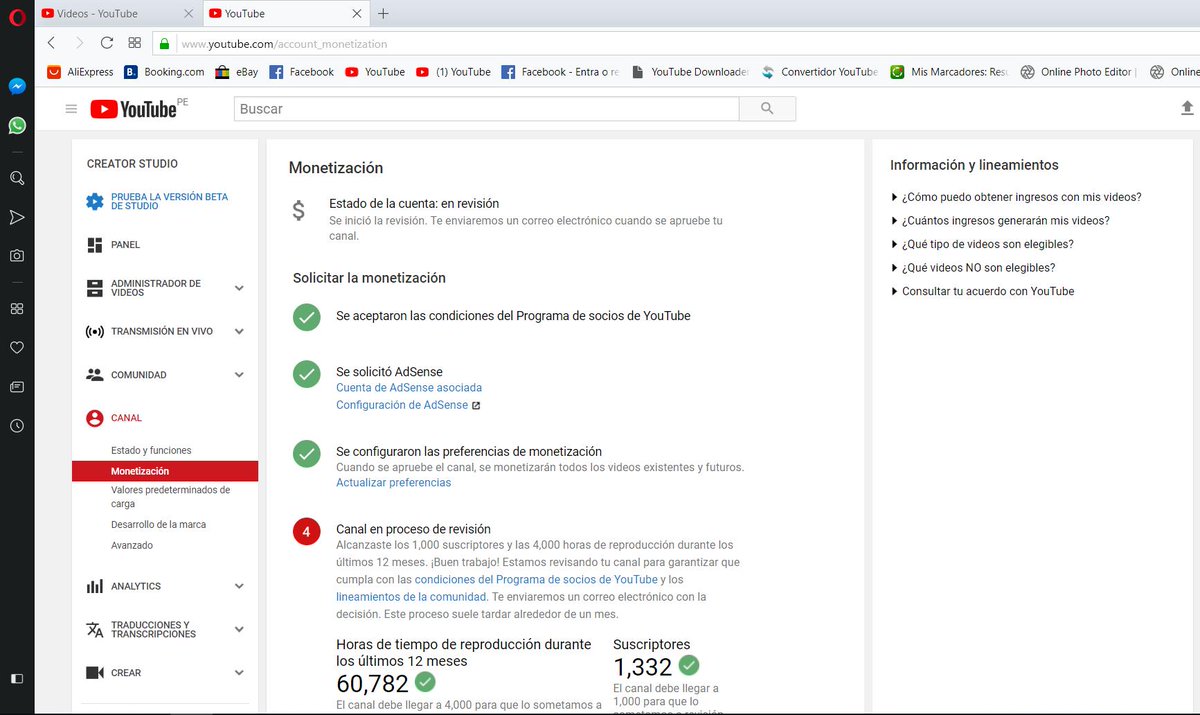The image size is (1200, 715).
Task: Open the history clock icon in sidebar
Action: point(17,425)
